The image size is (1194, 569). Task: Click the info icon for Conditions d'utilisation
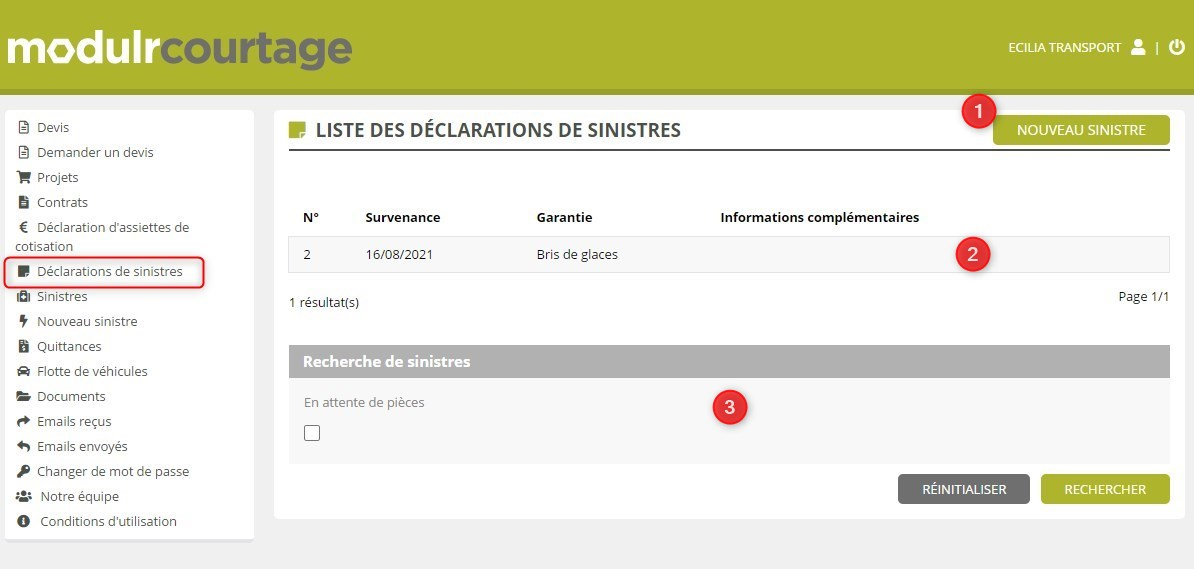[x=24, y=522]
